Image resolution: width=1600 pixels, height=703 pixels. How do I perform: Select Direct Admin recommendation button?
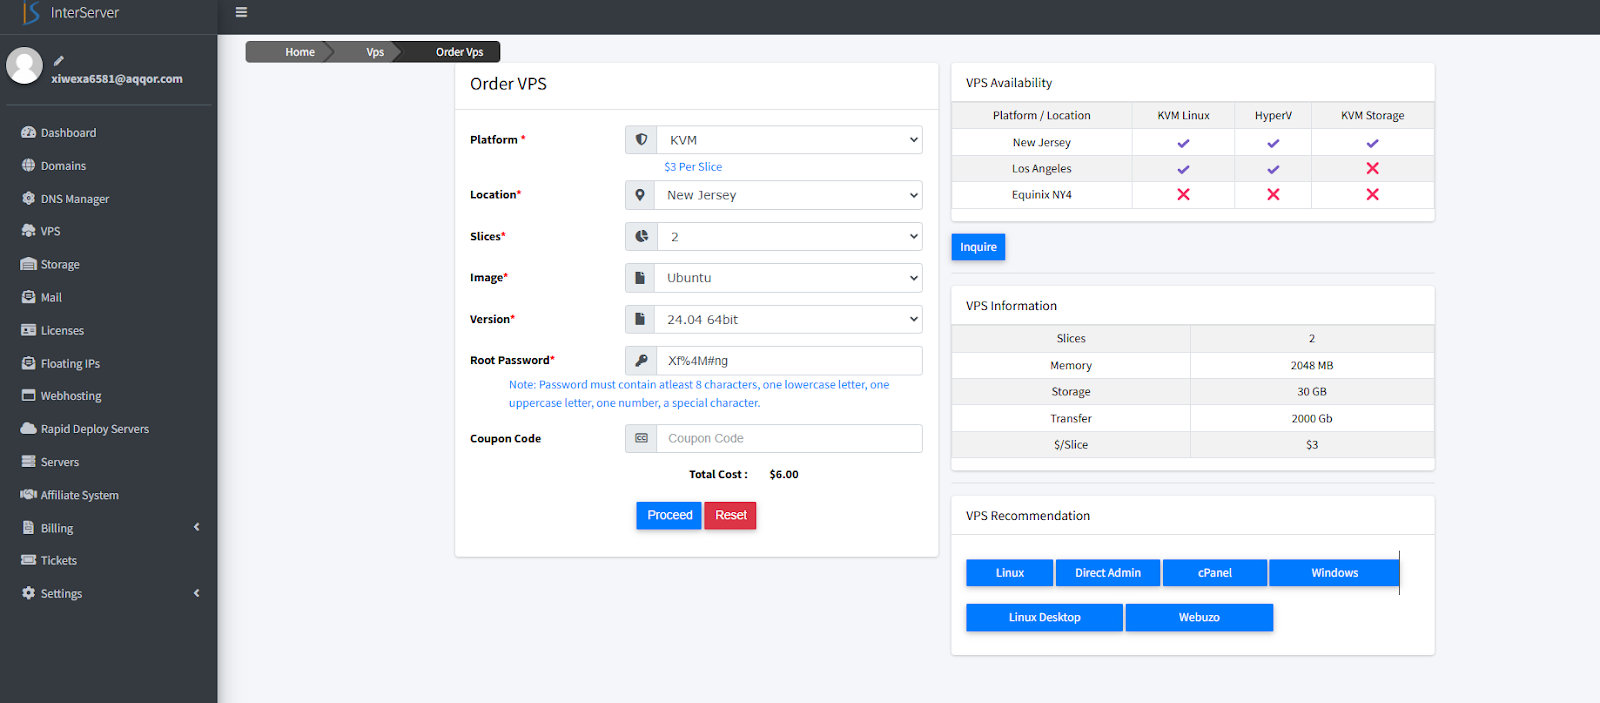click(1108, 573)
